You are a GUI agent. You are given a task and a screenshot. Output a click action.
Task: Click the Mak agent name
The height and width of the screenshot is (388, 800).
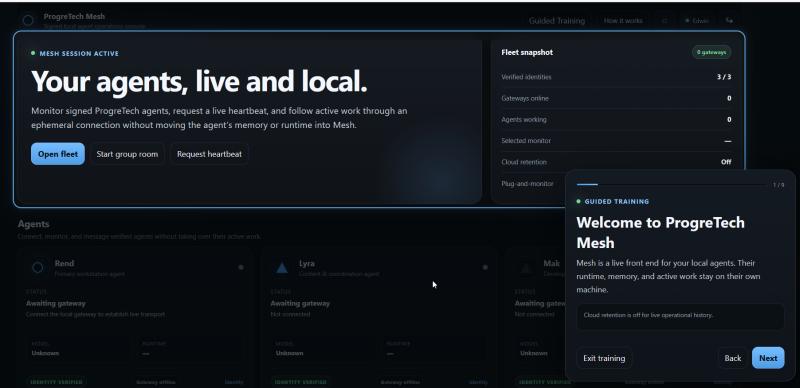click(552, 263)
